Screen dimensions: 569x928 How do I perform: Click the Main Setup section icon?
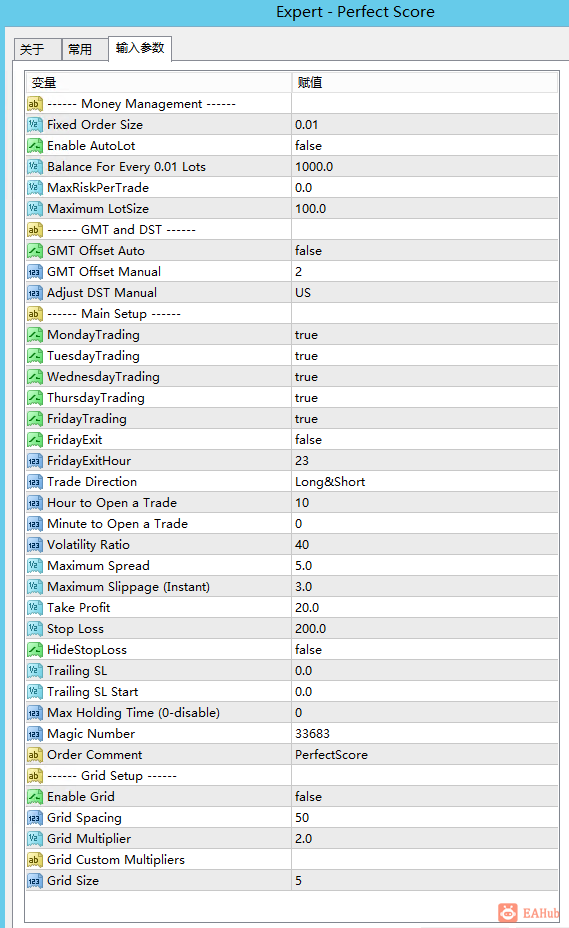click(x=35, y=314)
